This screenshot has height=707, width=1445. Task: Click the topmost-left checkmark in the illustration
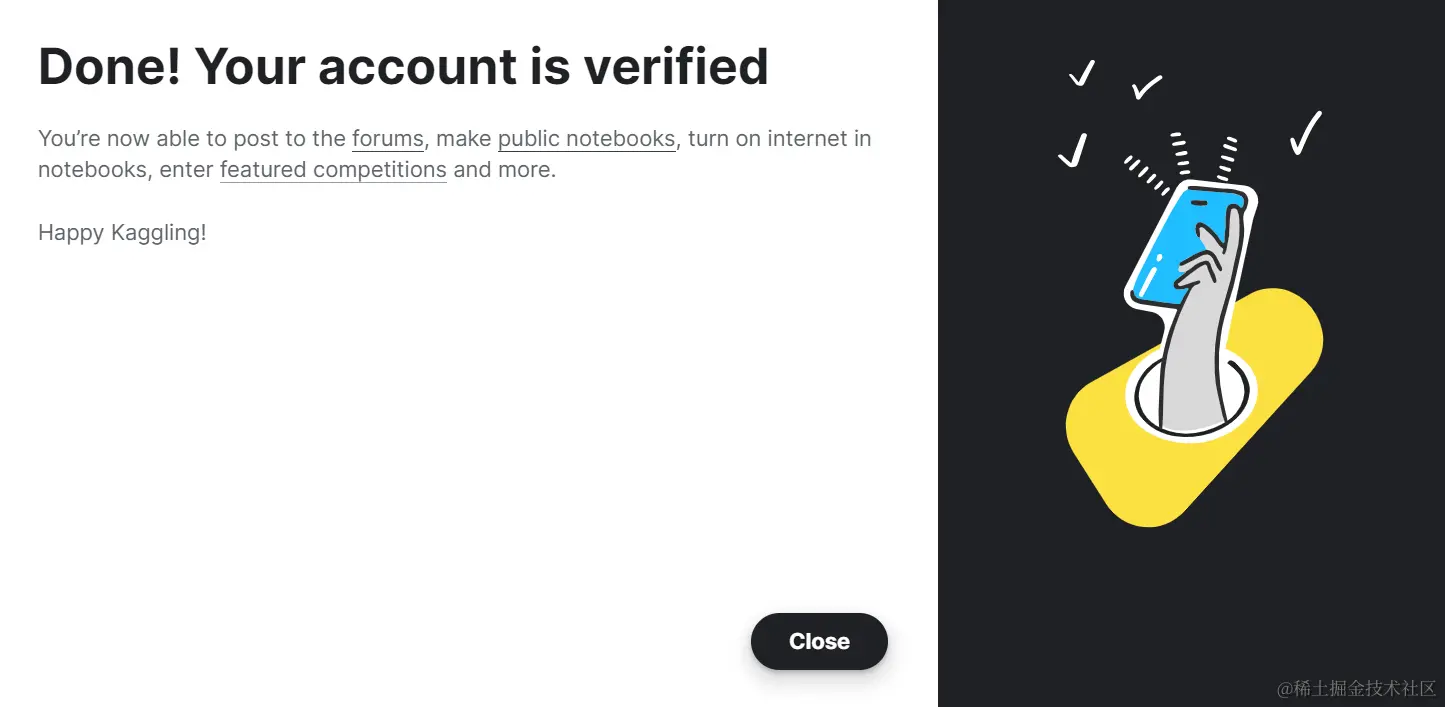(x=1081, y=73)
